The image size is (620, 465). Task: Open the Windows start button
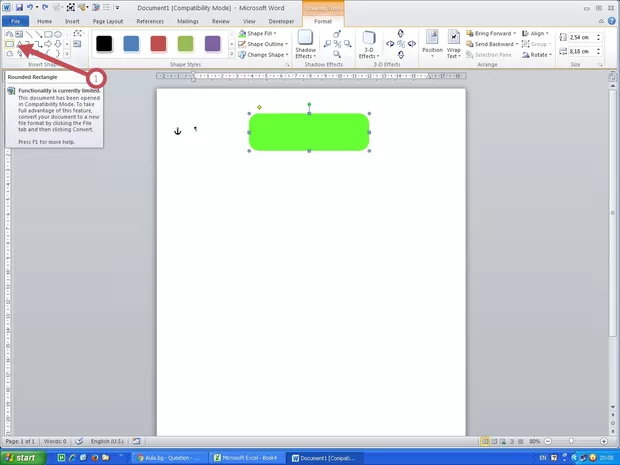22,458
